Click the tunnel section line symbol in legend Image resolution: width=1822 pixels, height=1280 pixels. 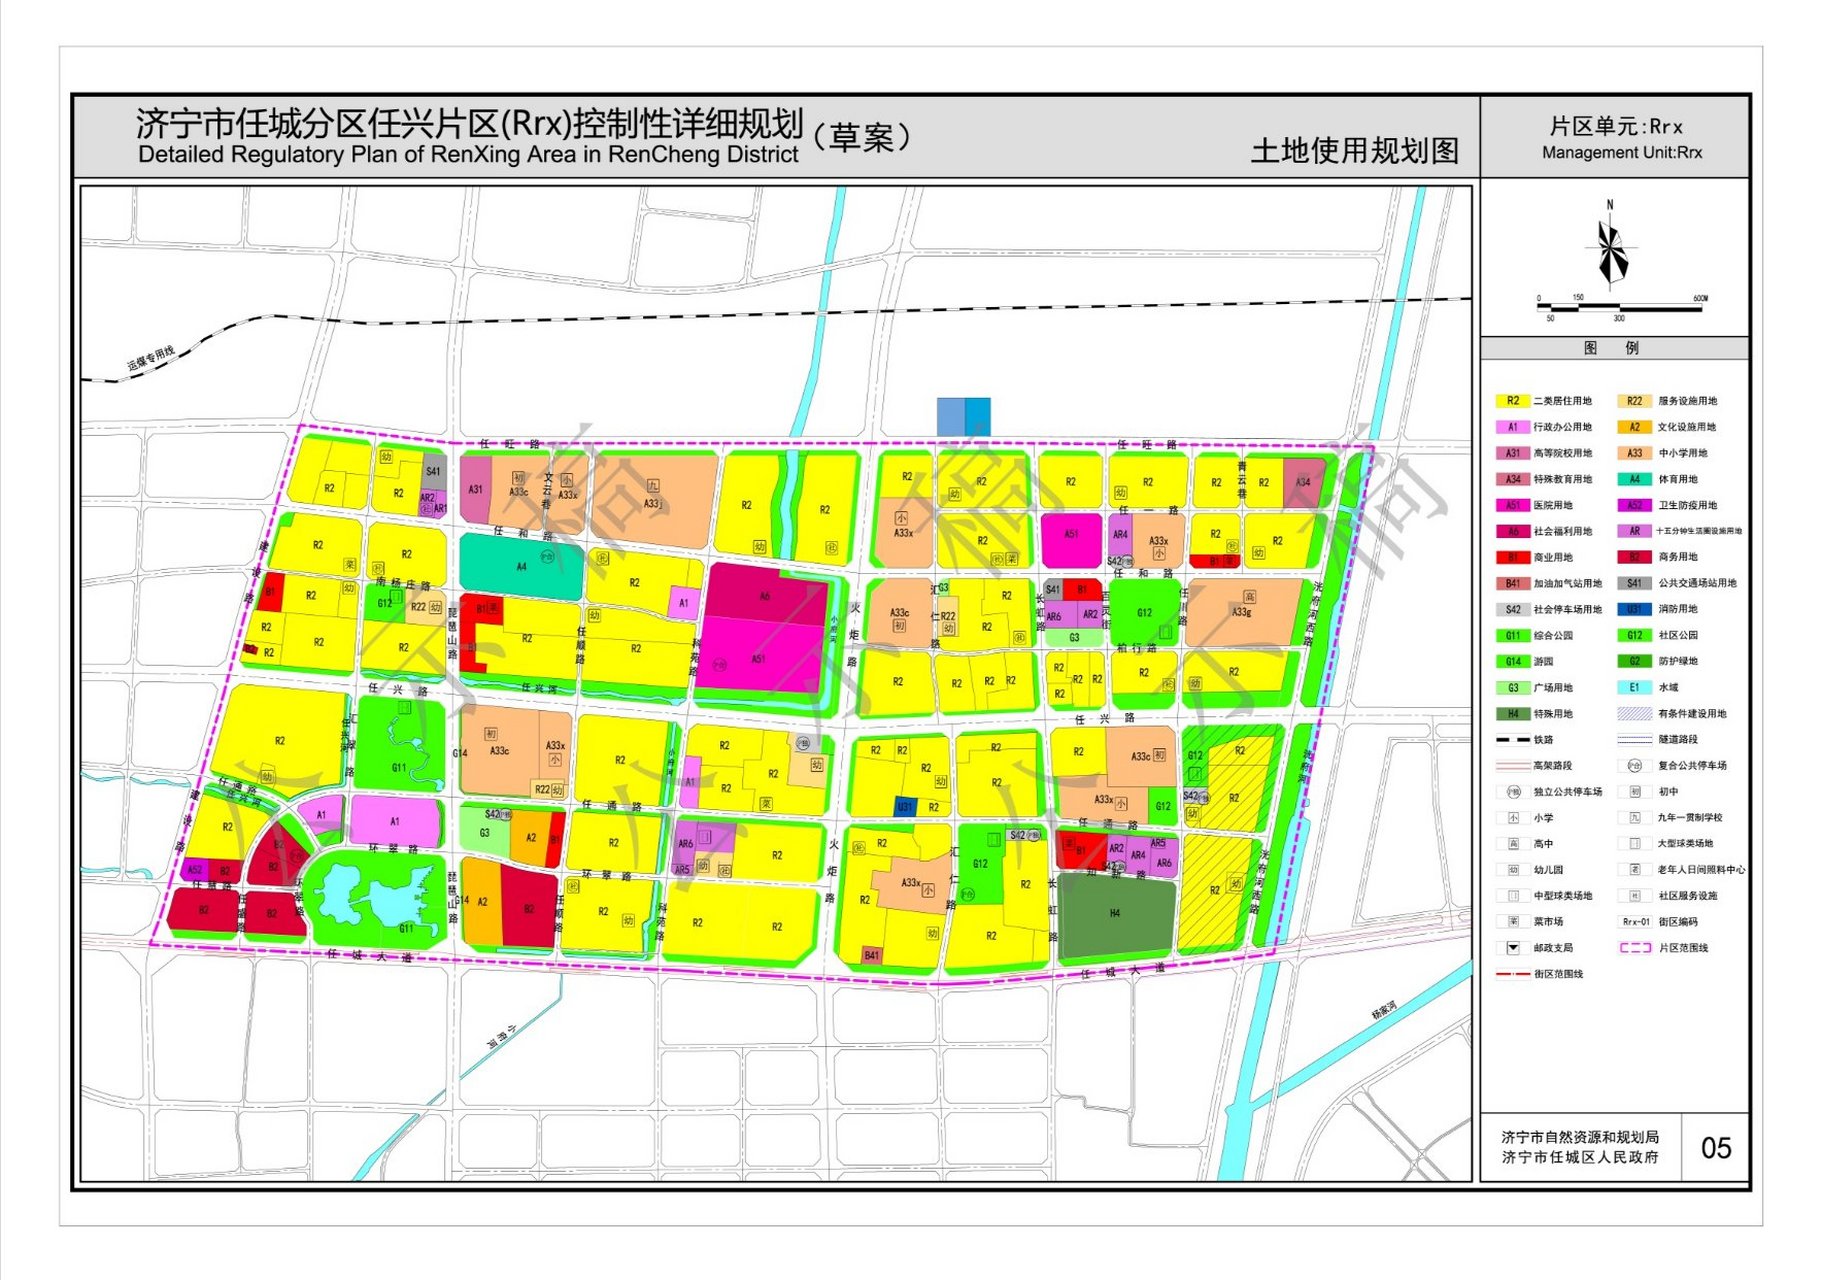1634,740
